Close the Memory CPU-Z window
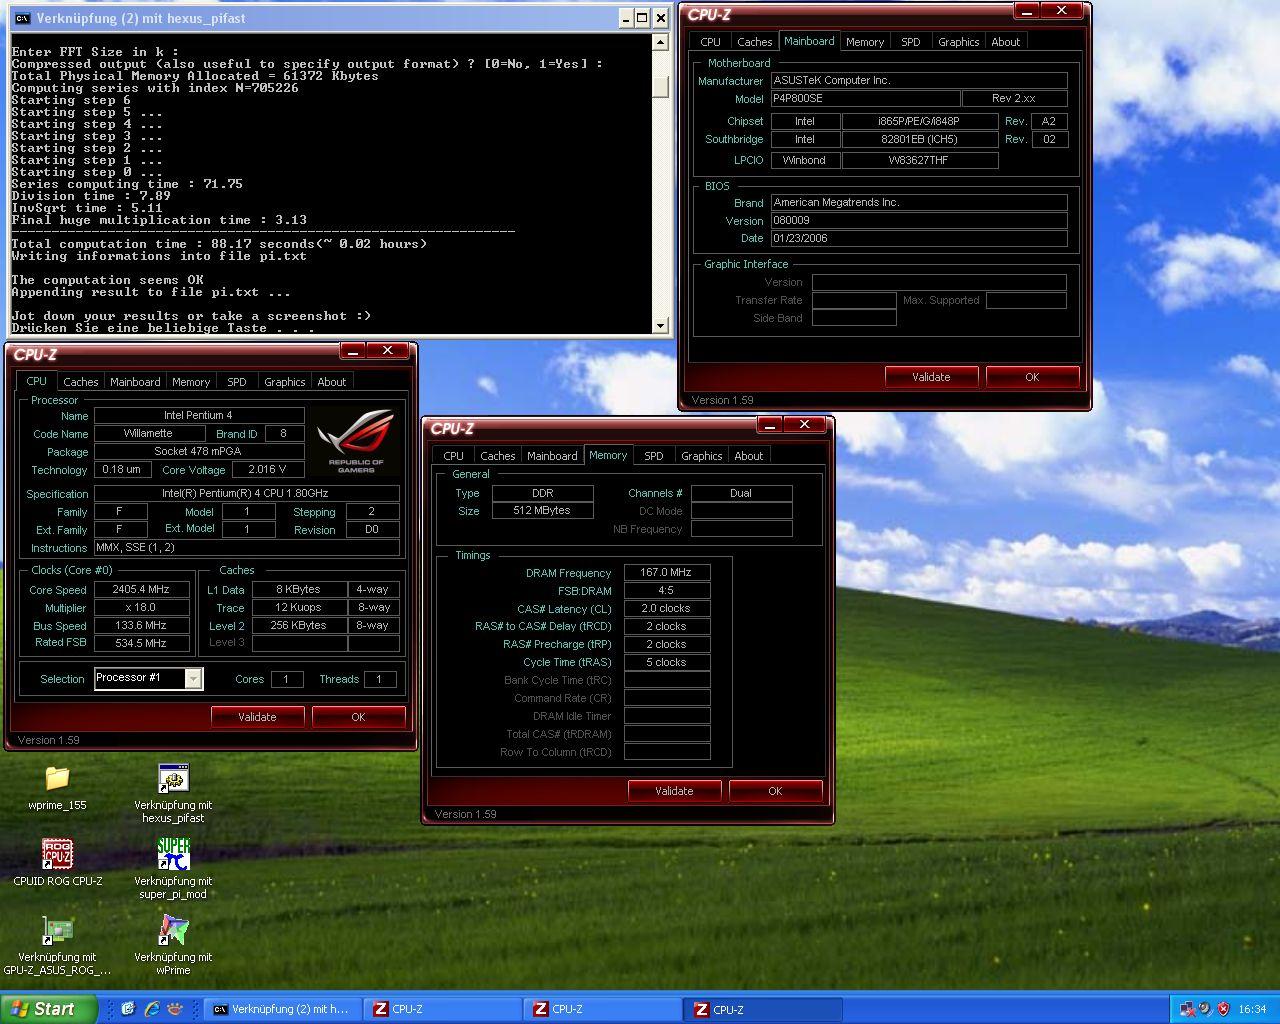 pyautogui.click(x=805, y=425)
